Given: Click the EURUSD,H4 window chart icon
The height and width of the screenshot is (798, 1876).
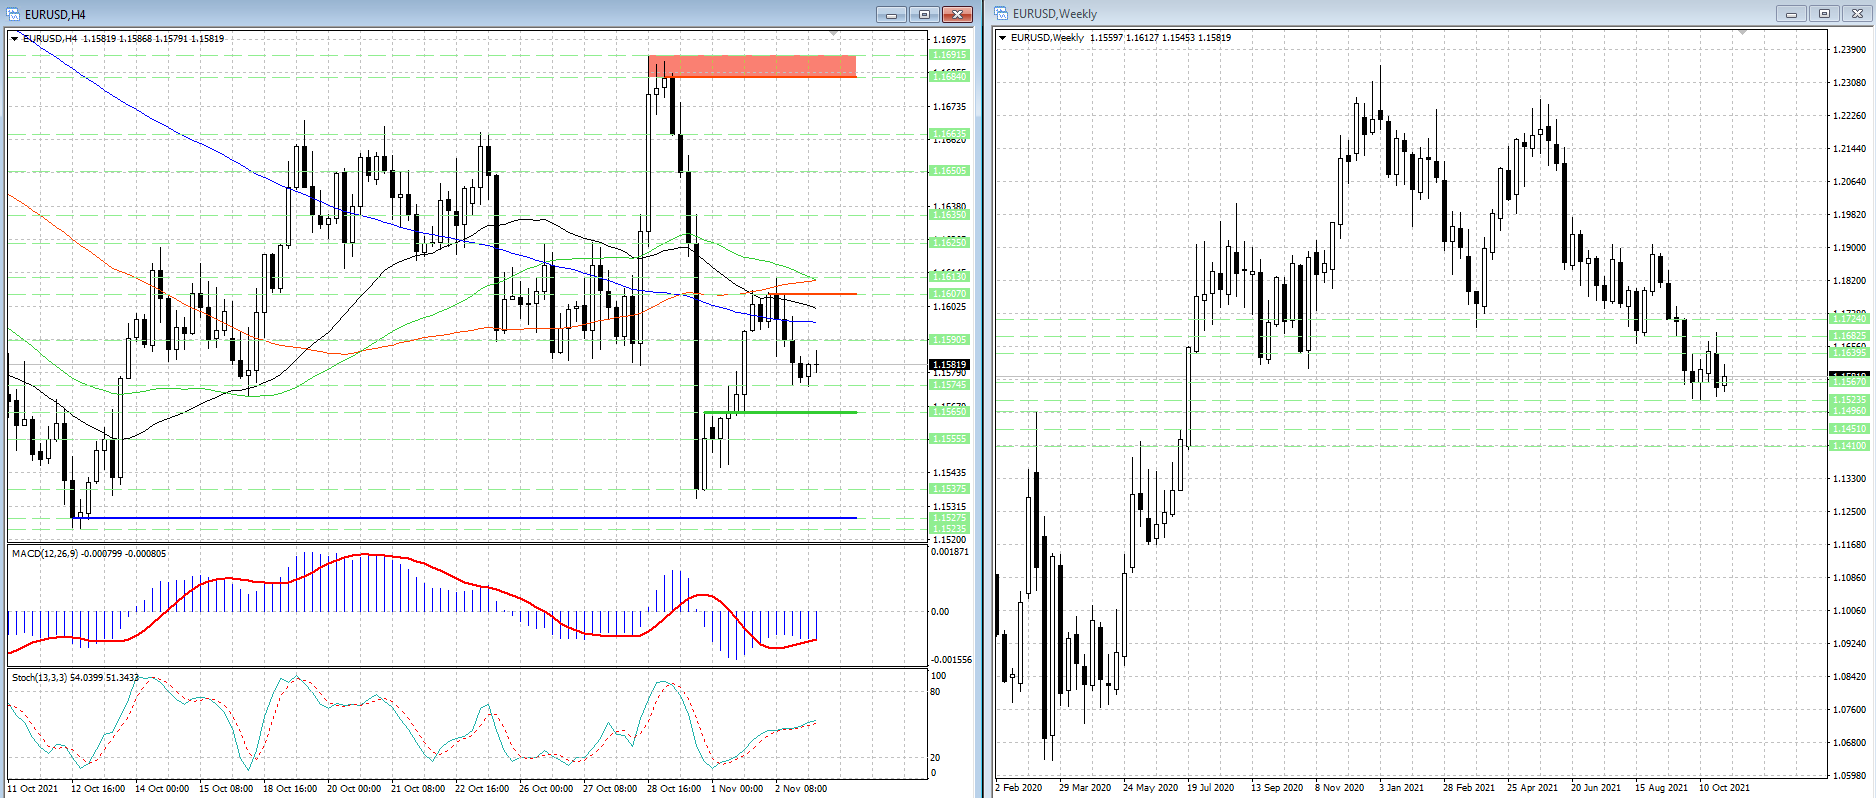Looking at the screenshot, I should pyautogui.click(x=14, y=14).
